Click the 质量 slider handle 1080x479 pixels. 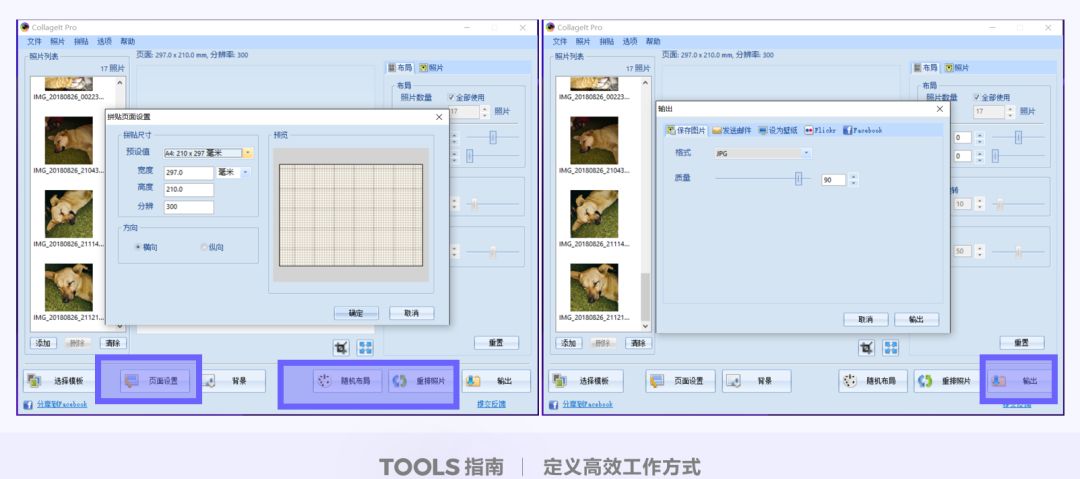tap(798, 179)
